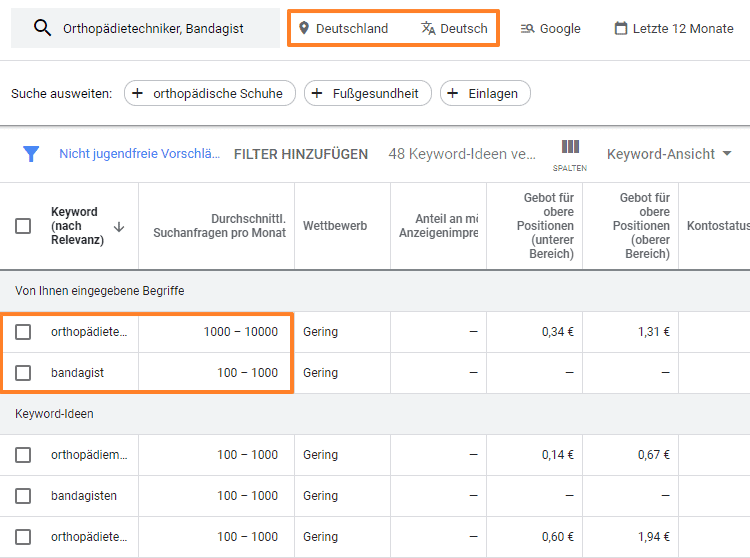The image size is (750, 558).
Task: Click the plus icon on orthopädische Schuhe chip
Action: 137,93
